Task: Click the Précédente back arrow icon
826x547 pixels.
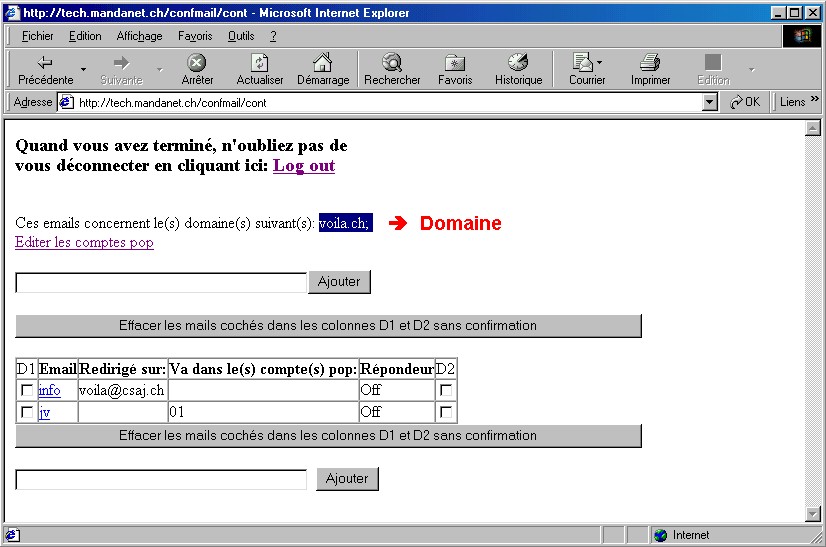Action: (x=45, y=63)
